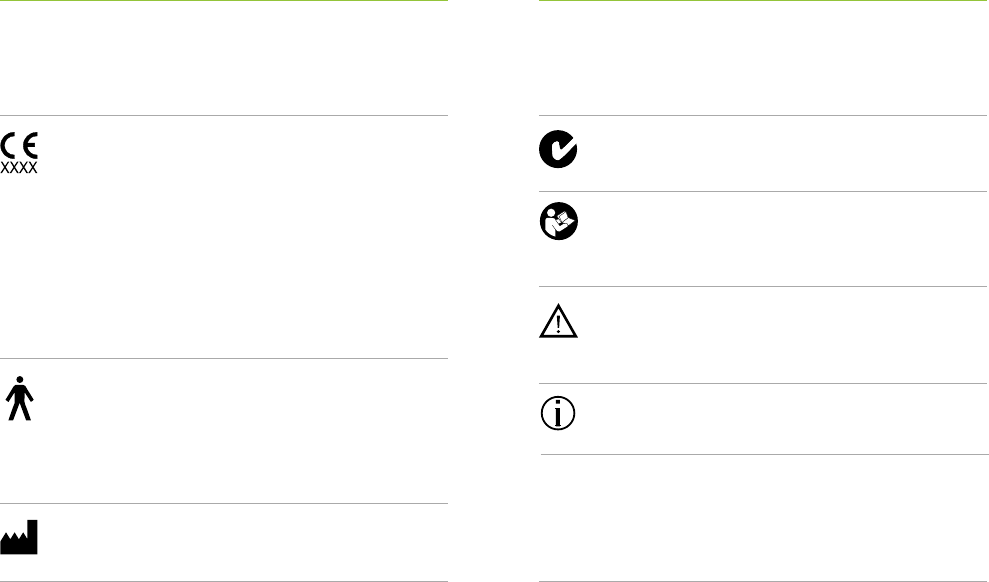Select the manufacturer factory symbol
The height and width of the screenshot is (582, 989).
(x=19, y=537)
